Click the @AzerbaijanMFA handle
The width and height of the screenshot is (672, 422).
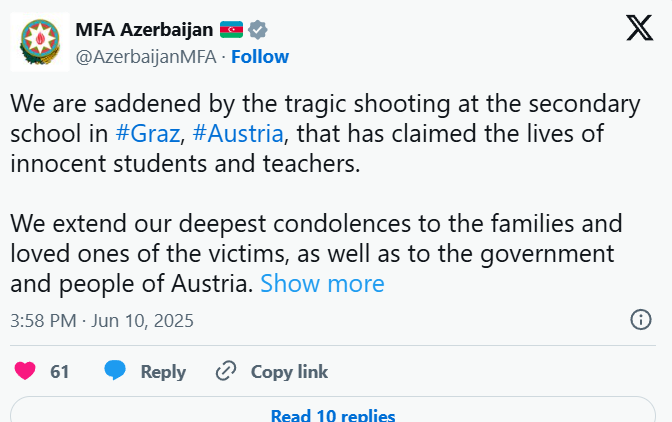[146, 57]
